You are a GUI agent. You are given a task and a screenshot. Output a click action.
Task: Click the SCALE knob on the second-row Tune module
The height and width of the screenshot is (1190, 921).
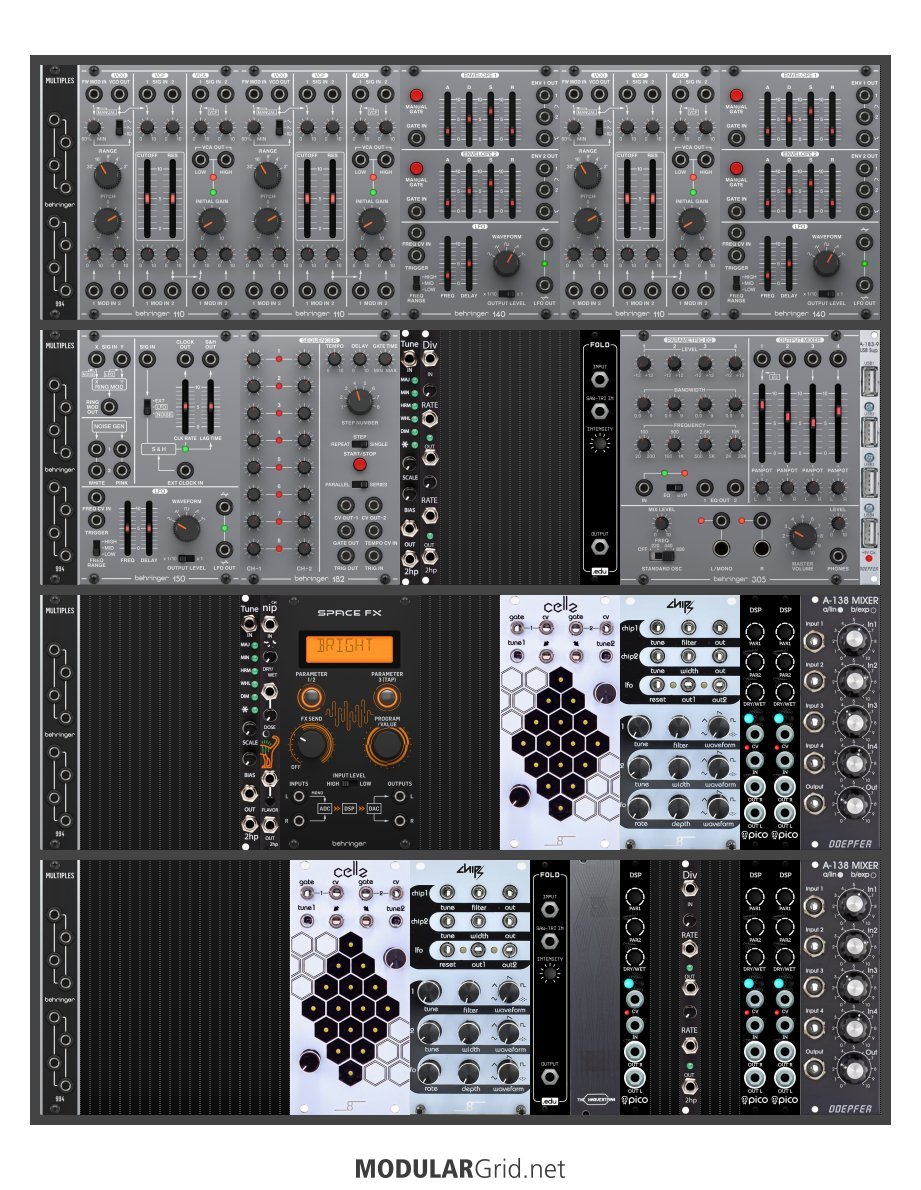410,463
